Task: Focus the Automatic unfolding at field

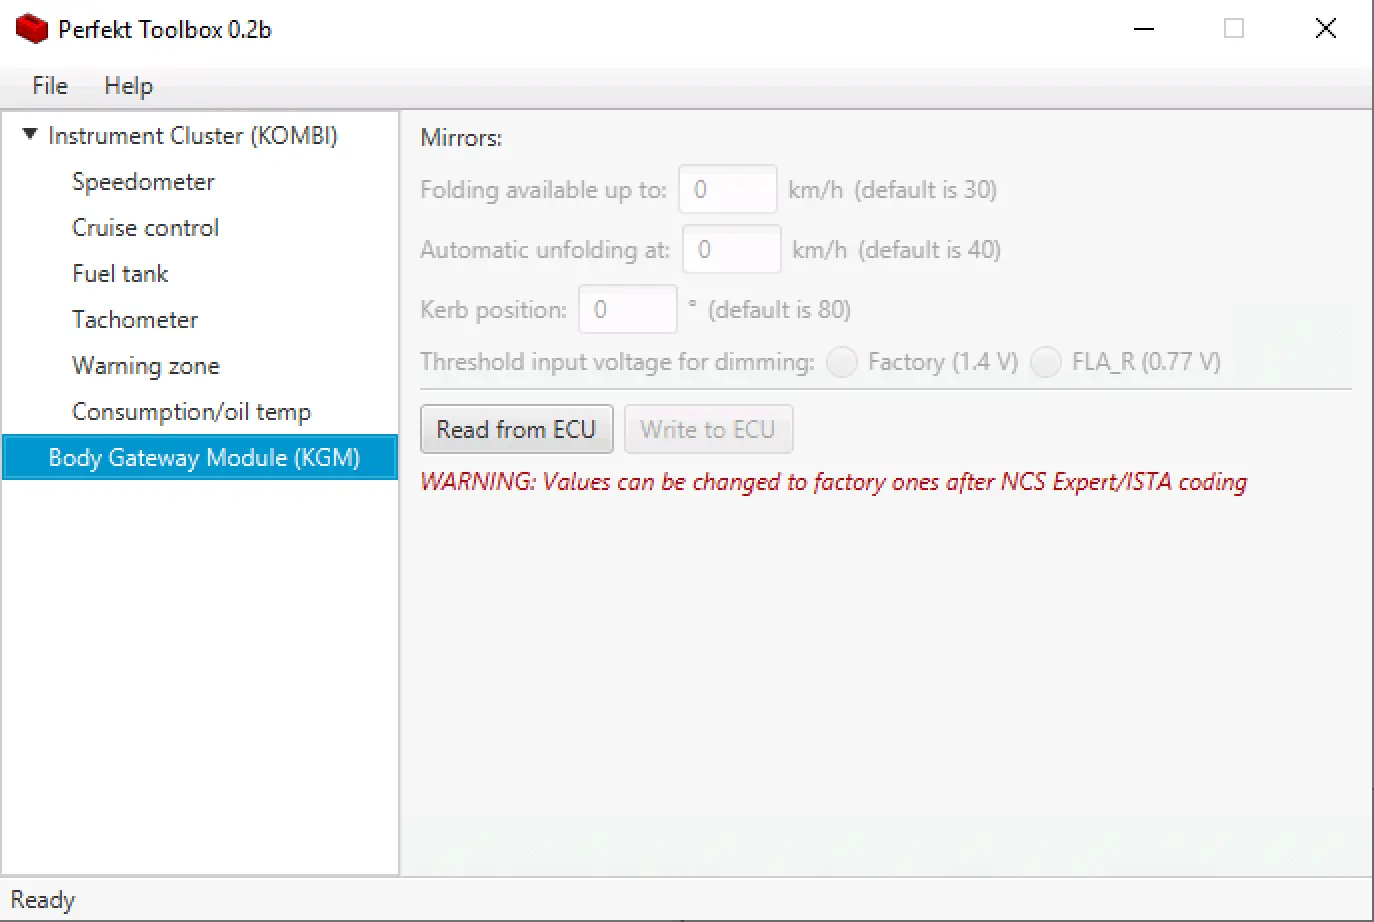Action: tap(731, 250)
